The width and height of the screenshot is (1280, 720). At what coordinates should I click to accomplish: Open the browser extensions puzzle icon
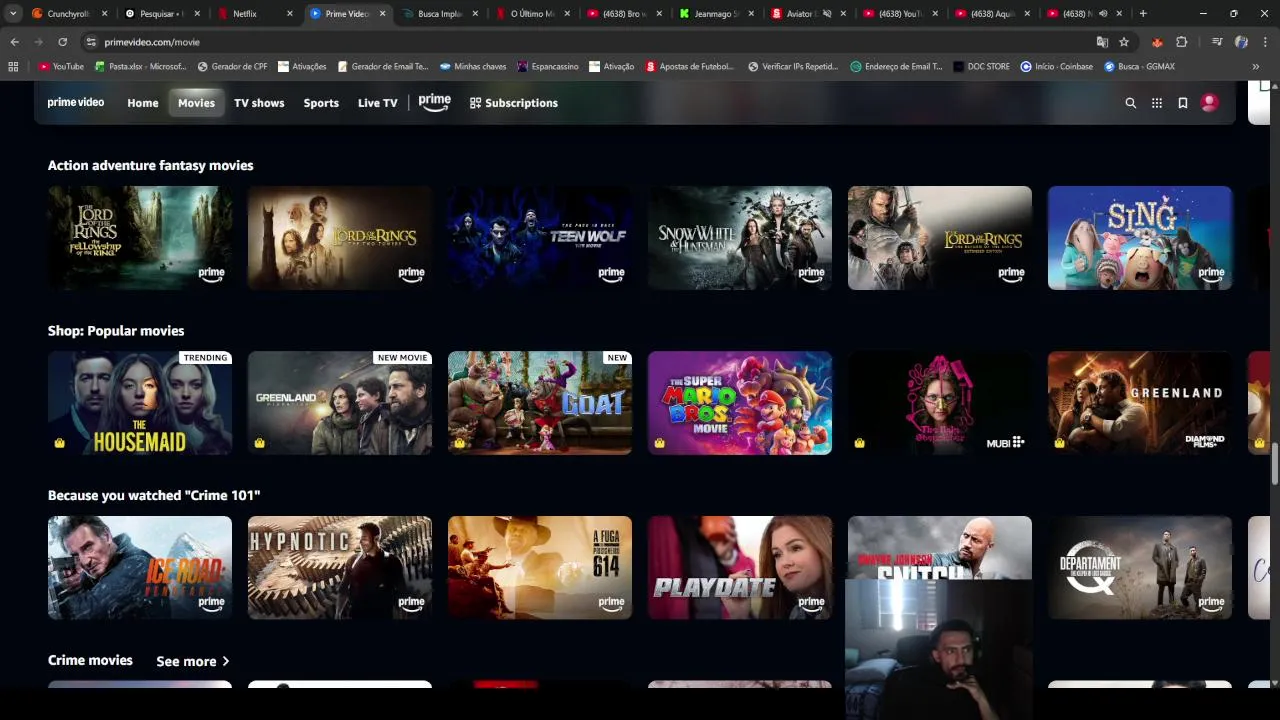[x=1182, y=42]
